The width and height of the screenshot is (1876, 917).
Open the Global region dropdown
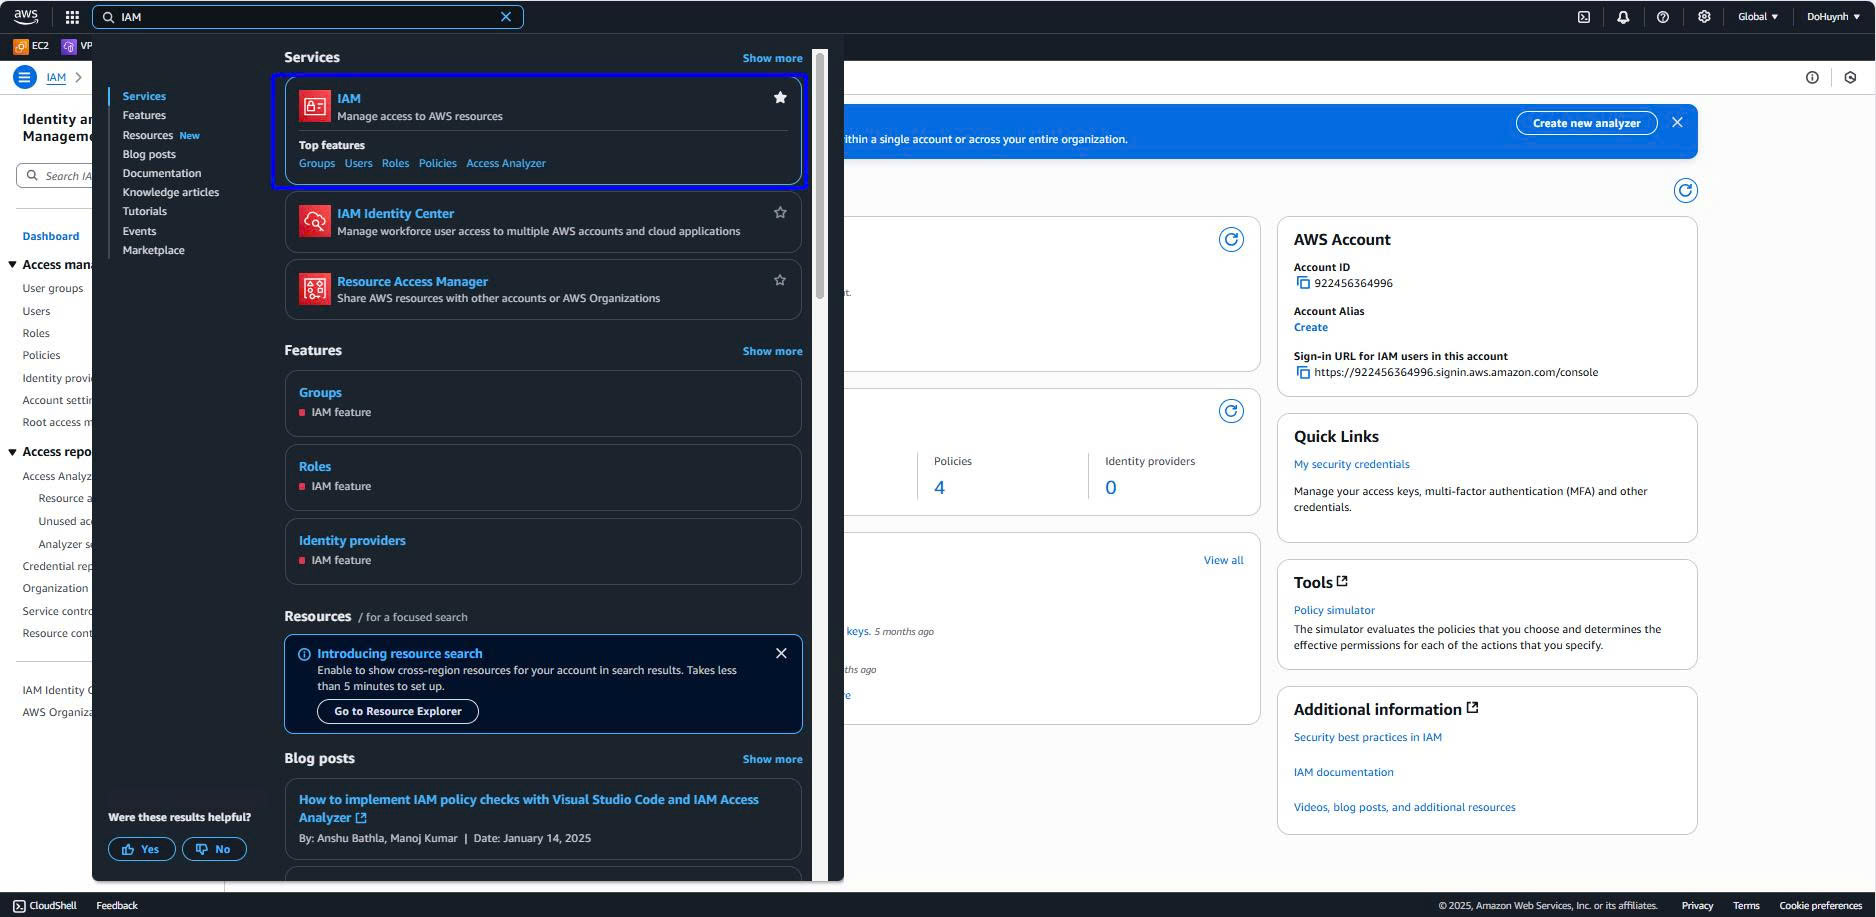tap(1757, 17)
